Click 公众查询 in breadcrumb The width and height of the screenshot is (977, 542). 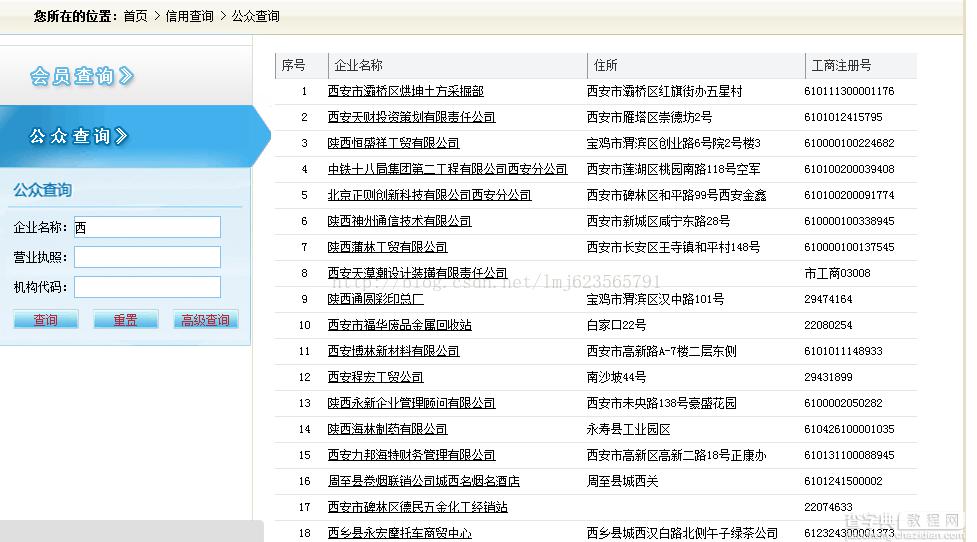pos(255,16)
